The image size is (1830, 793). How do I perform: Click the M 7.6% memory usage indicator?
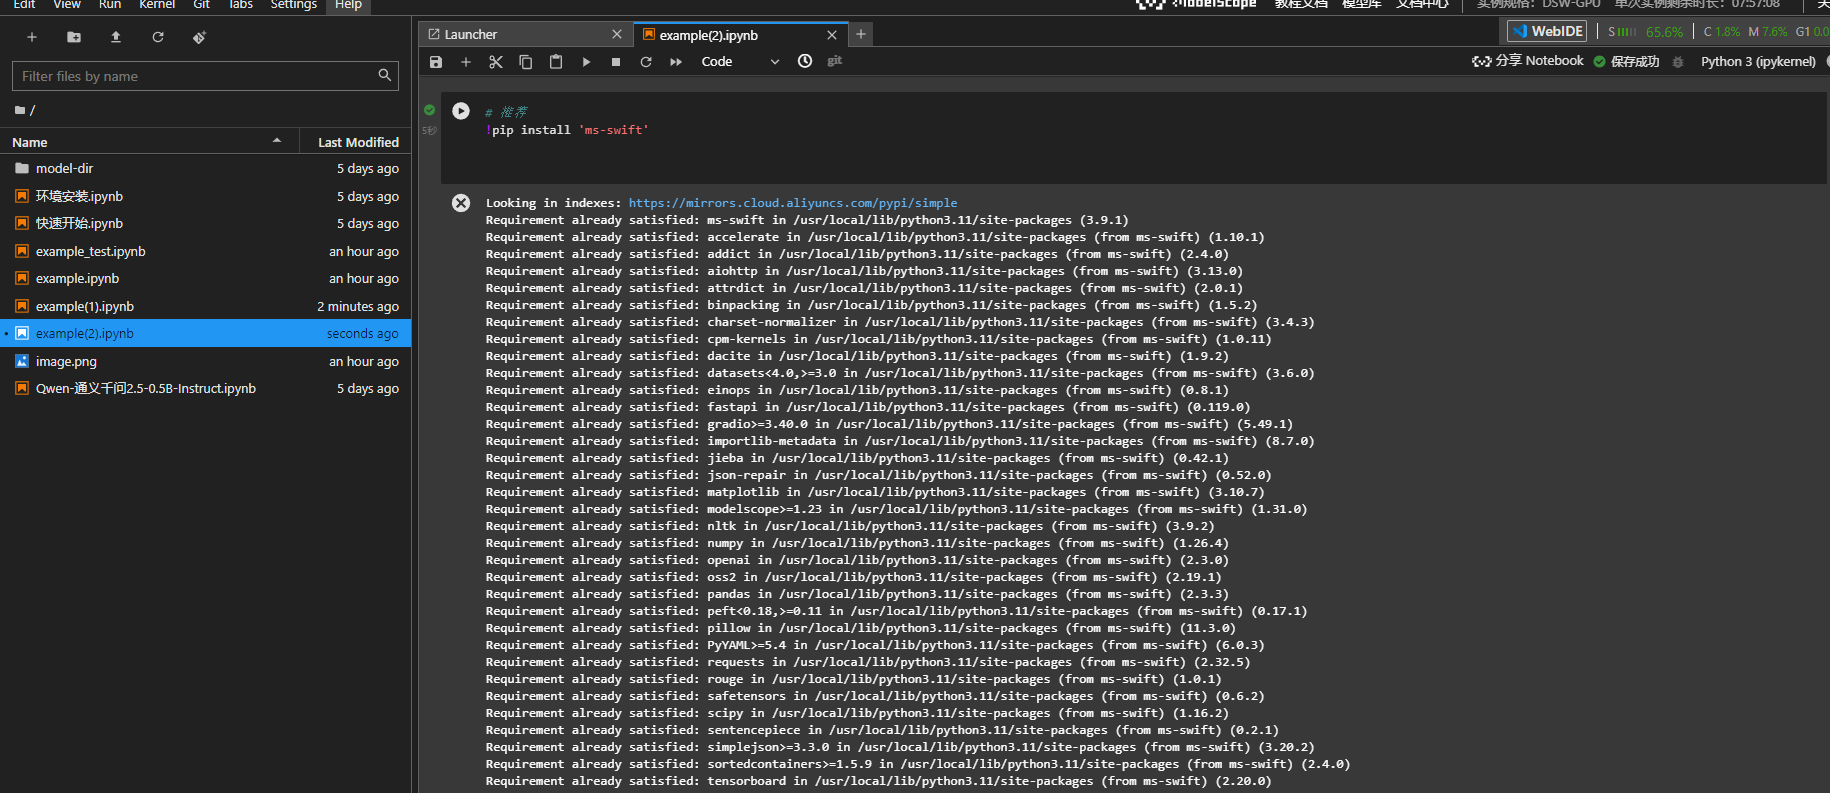[1768, 32]
